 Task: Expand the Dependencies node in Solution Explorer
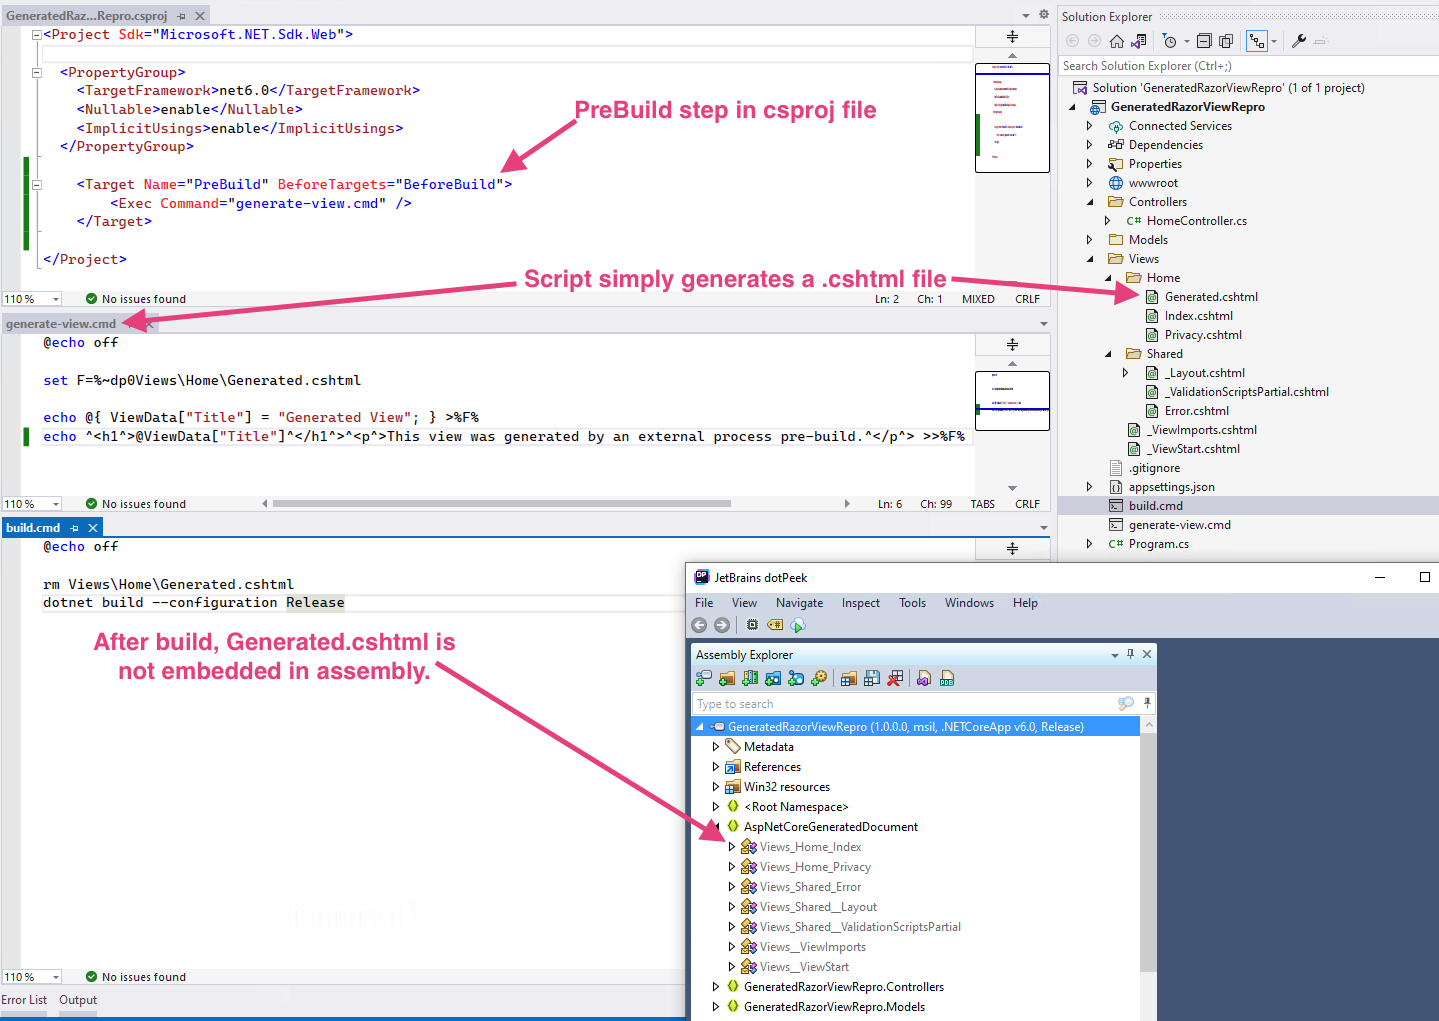click(1089, 144)
